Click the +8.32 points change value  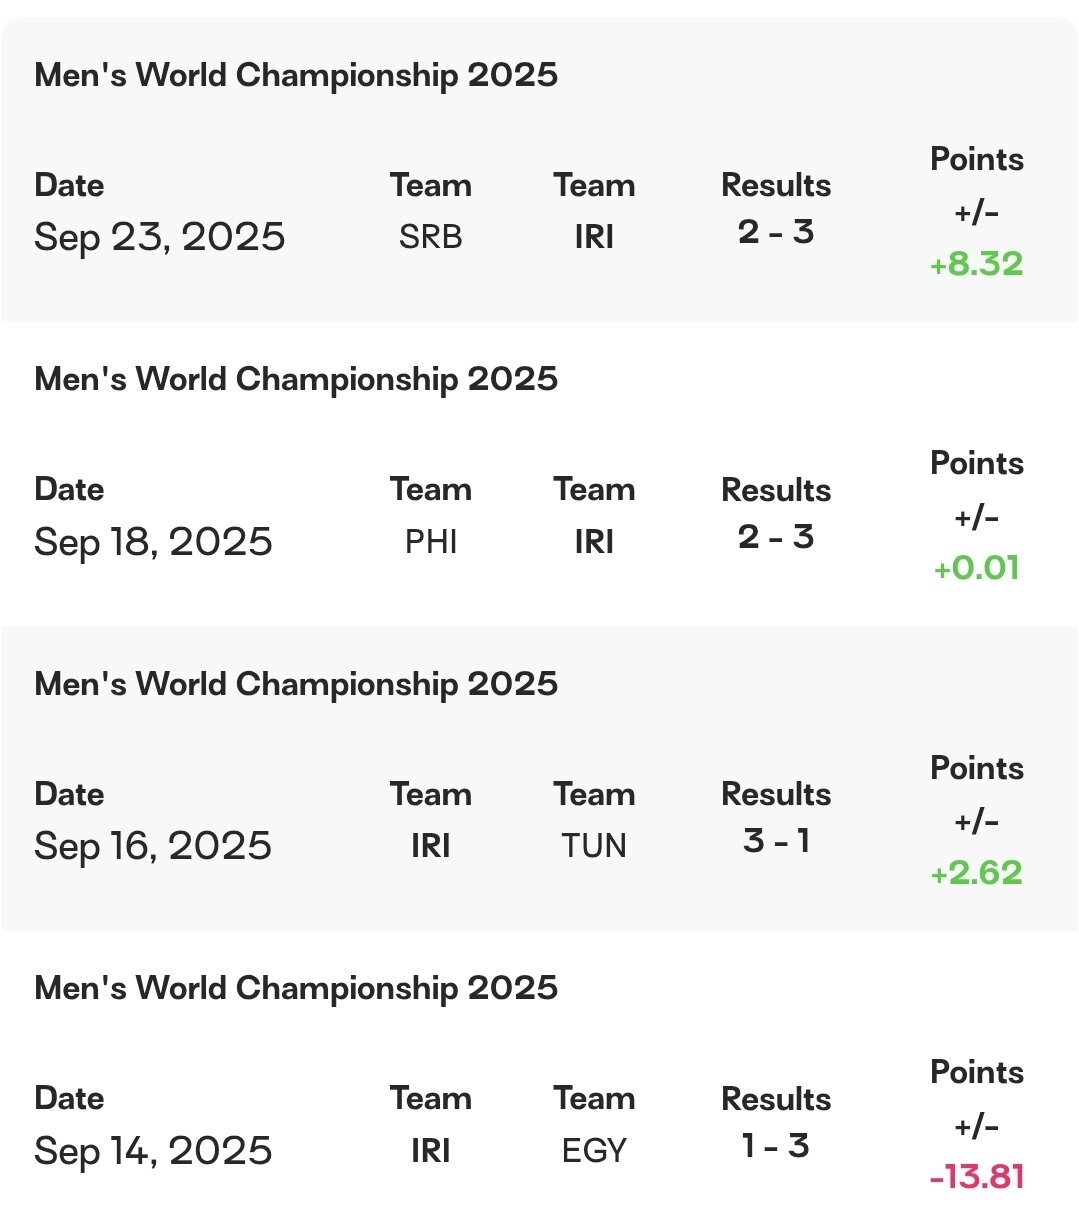pyautogui.click(x=976, y=264)
